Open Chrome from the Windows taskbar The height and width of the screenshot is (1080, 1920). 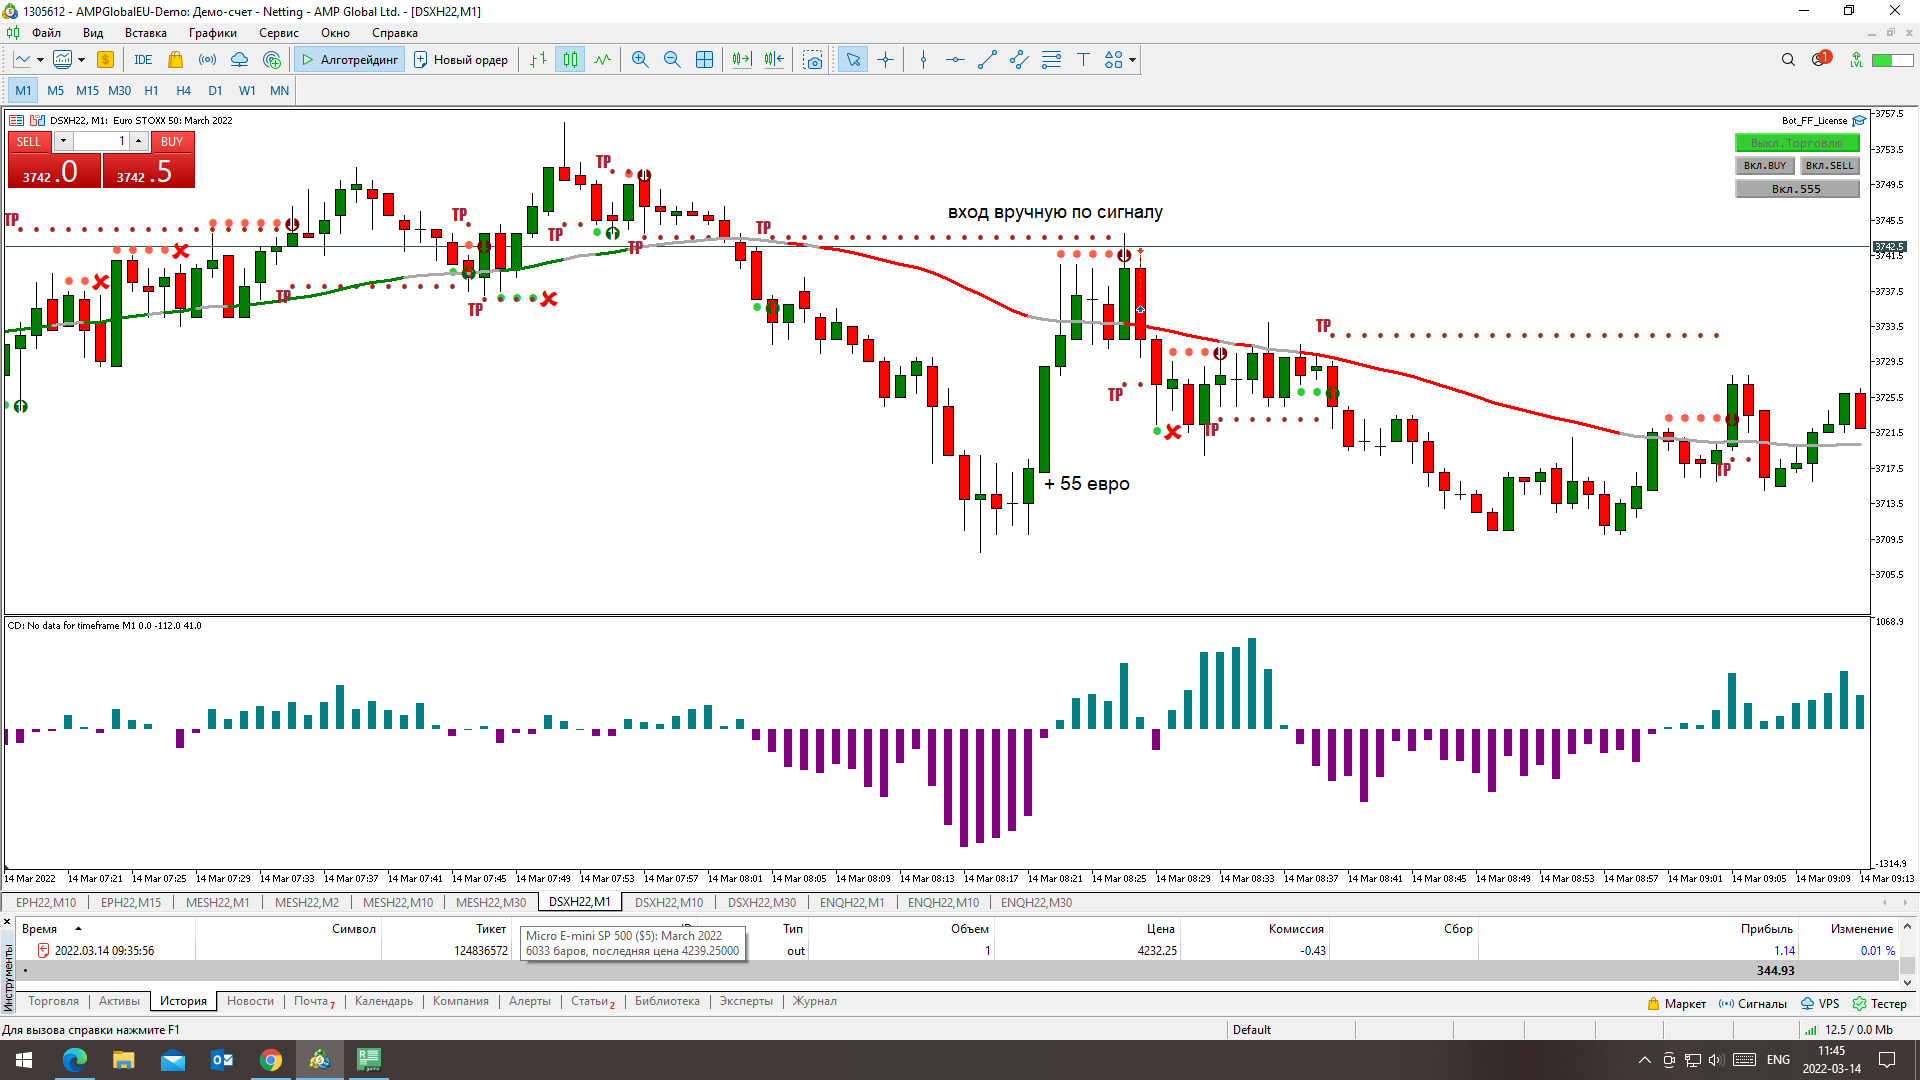pos(271,1060)
